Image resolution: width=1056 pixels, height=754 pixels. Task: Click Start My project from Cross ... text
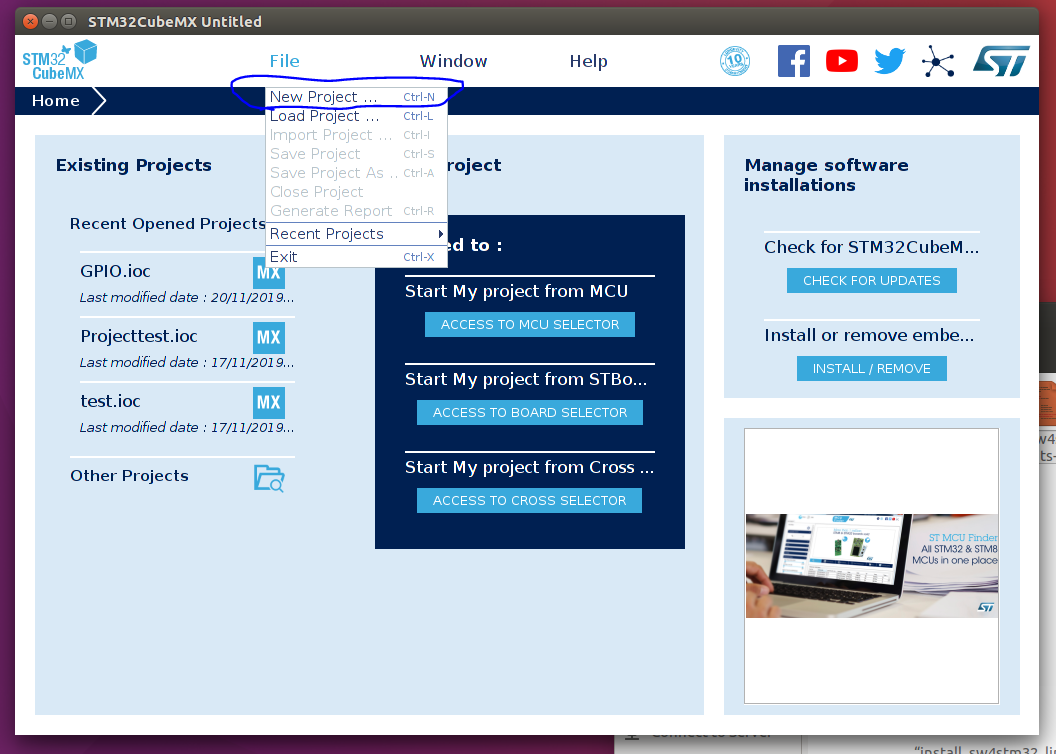pos(529,468)
